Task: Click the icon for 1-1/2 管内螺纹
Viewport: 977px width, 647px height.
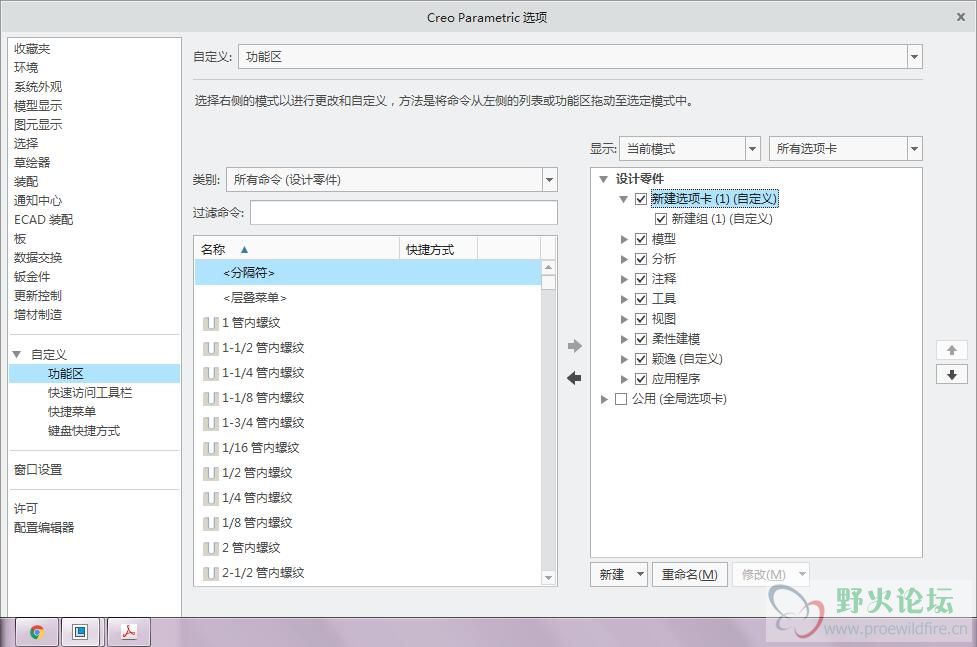Action: click(211, 348)
